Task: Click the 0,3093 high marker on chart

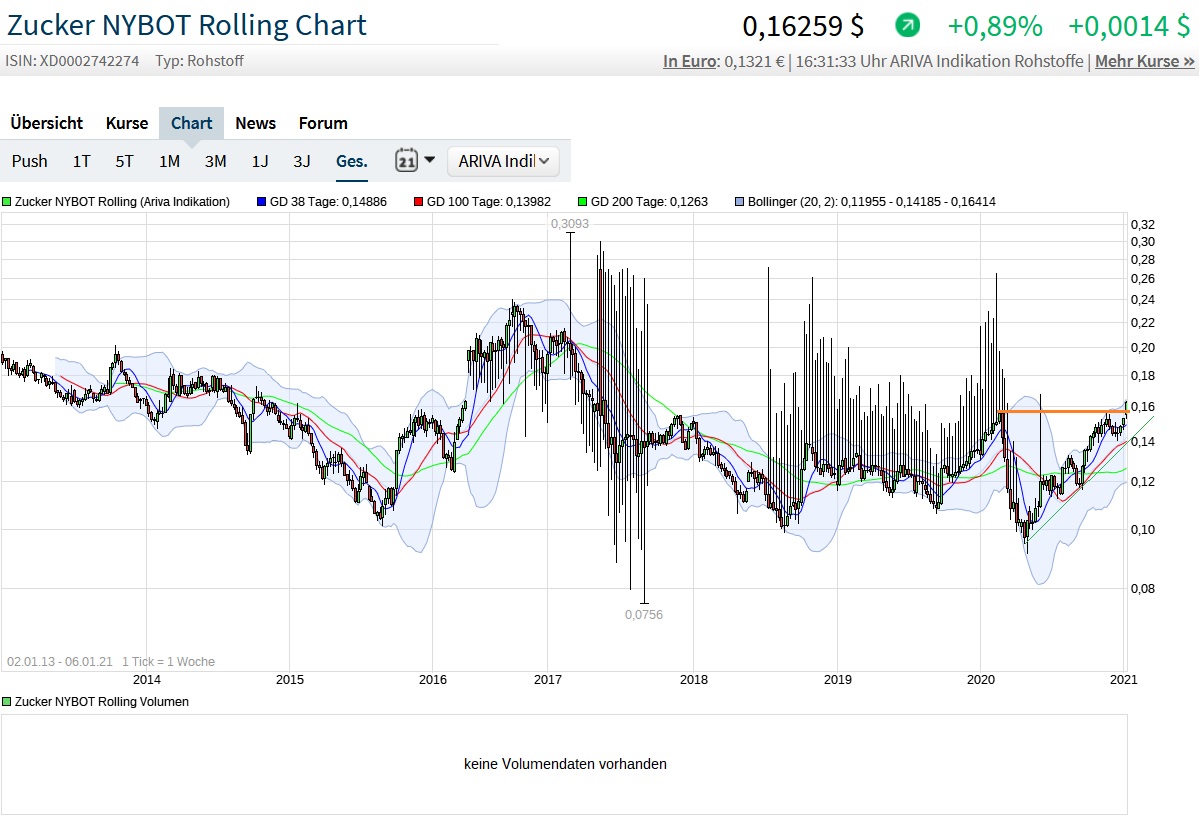Action: [x=570, y=224]
